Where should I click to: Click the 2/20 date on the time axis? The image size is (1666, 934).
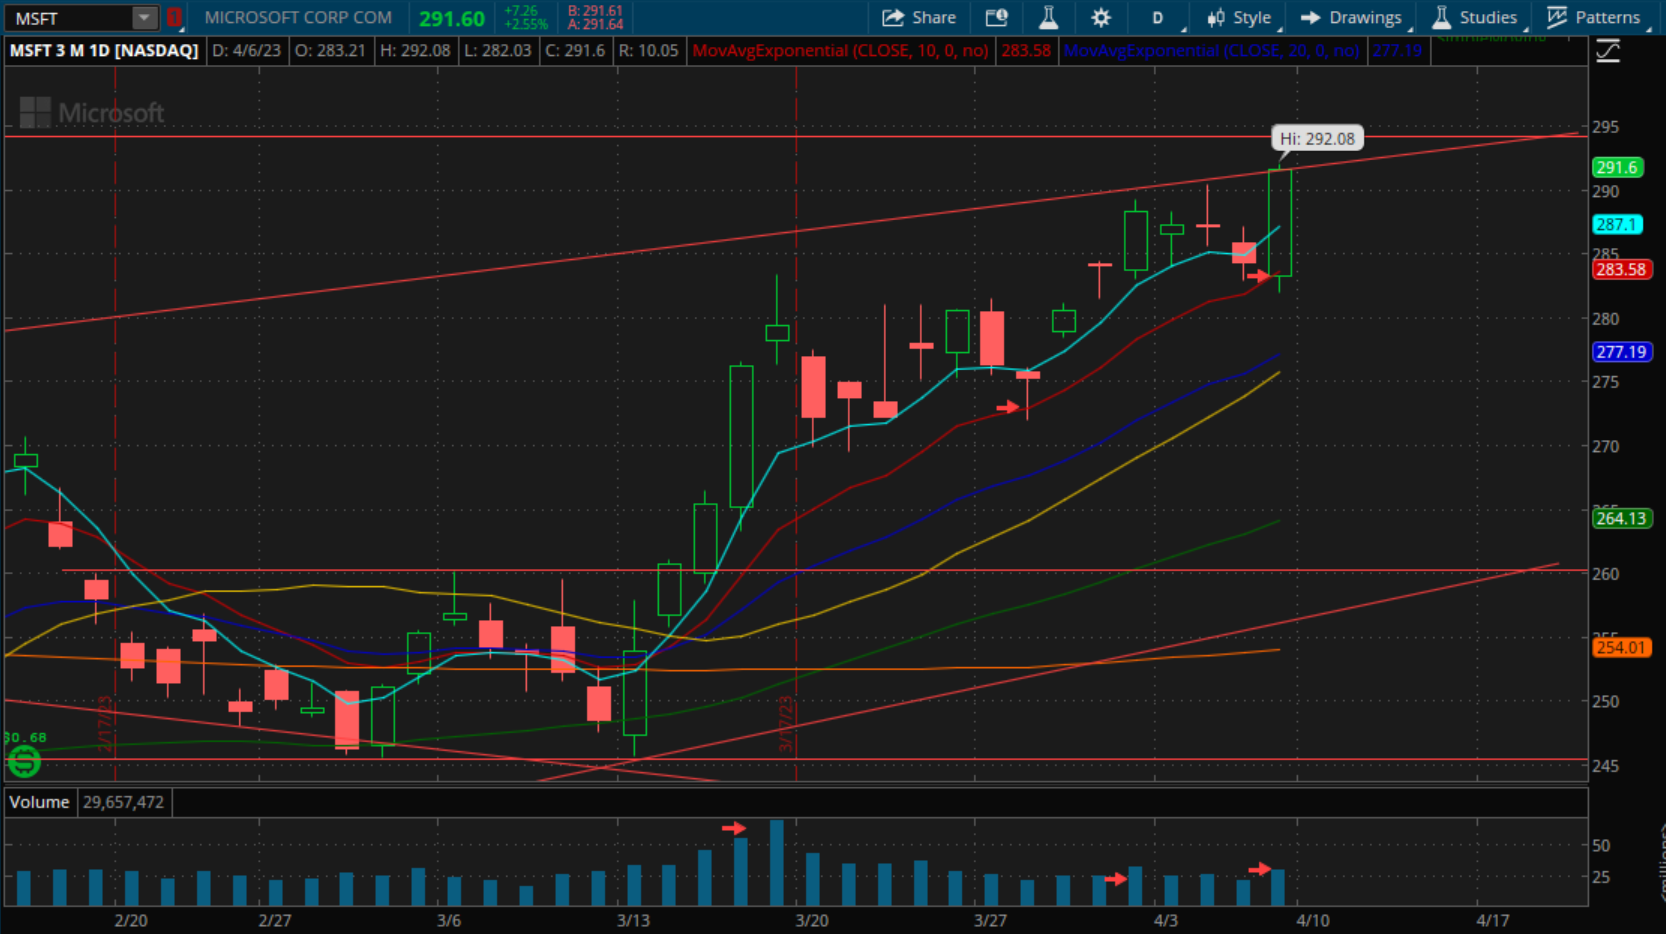(x=131, y=920)
